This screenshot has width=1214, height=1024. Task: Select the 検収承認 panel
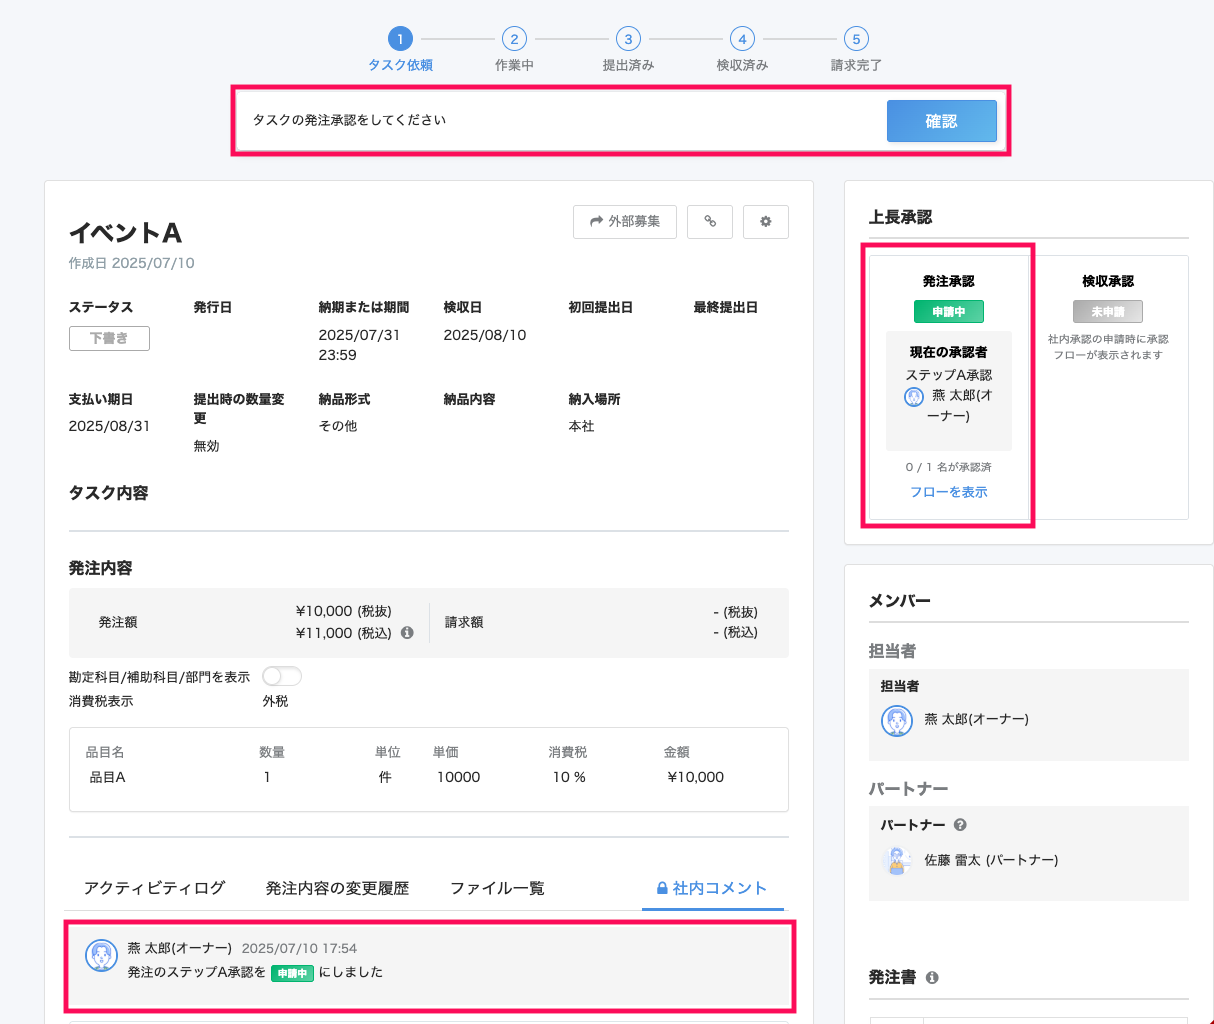click(1108, 387)
